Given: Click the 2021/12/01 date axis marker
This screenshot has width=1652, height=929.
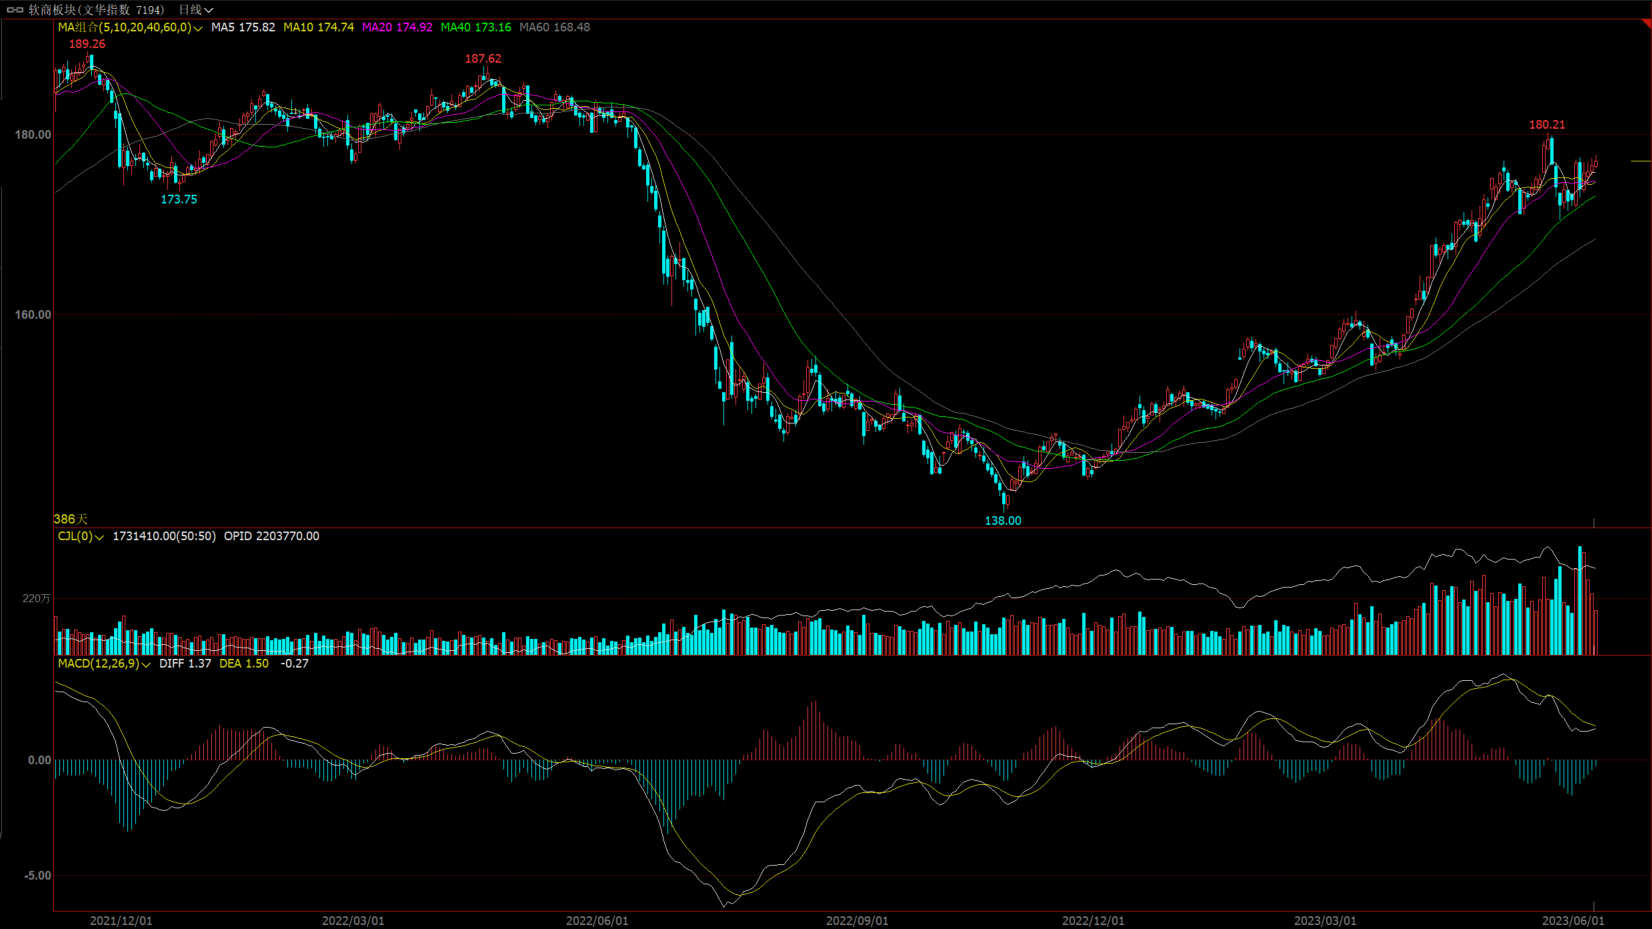Looking at the screenshot, I should [121, 920].
